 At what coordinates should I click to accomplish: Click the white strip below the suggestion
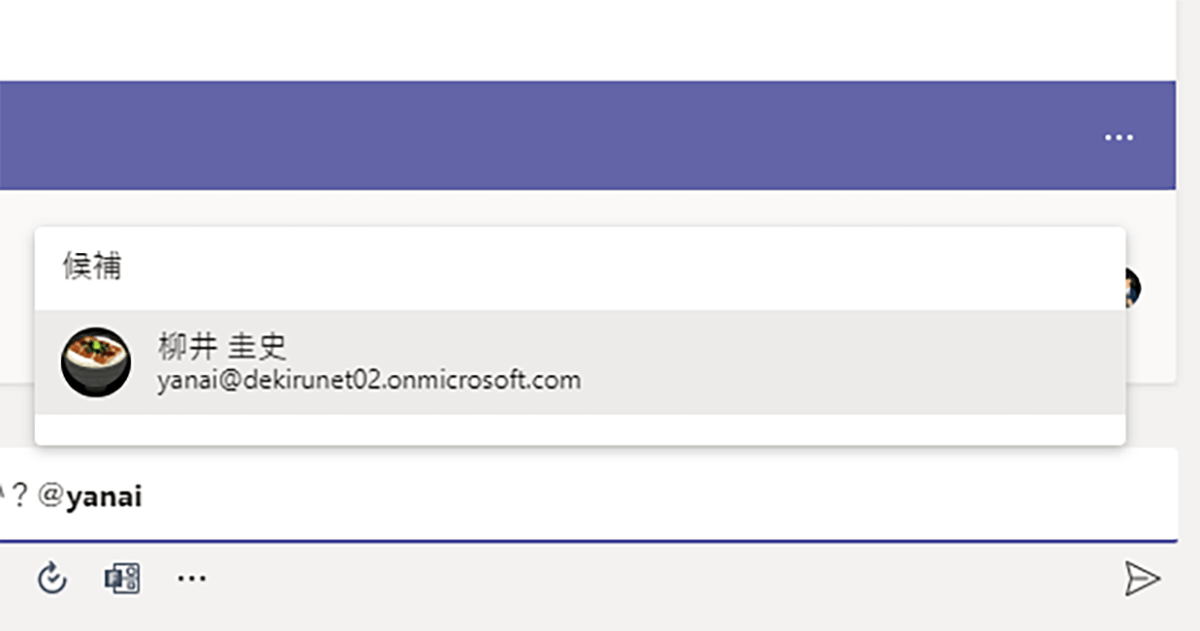(x=580, y=429)
